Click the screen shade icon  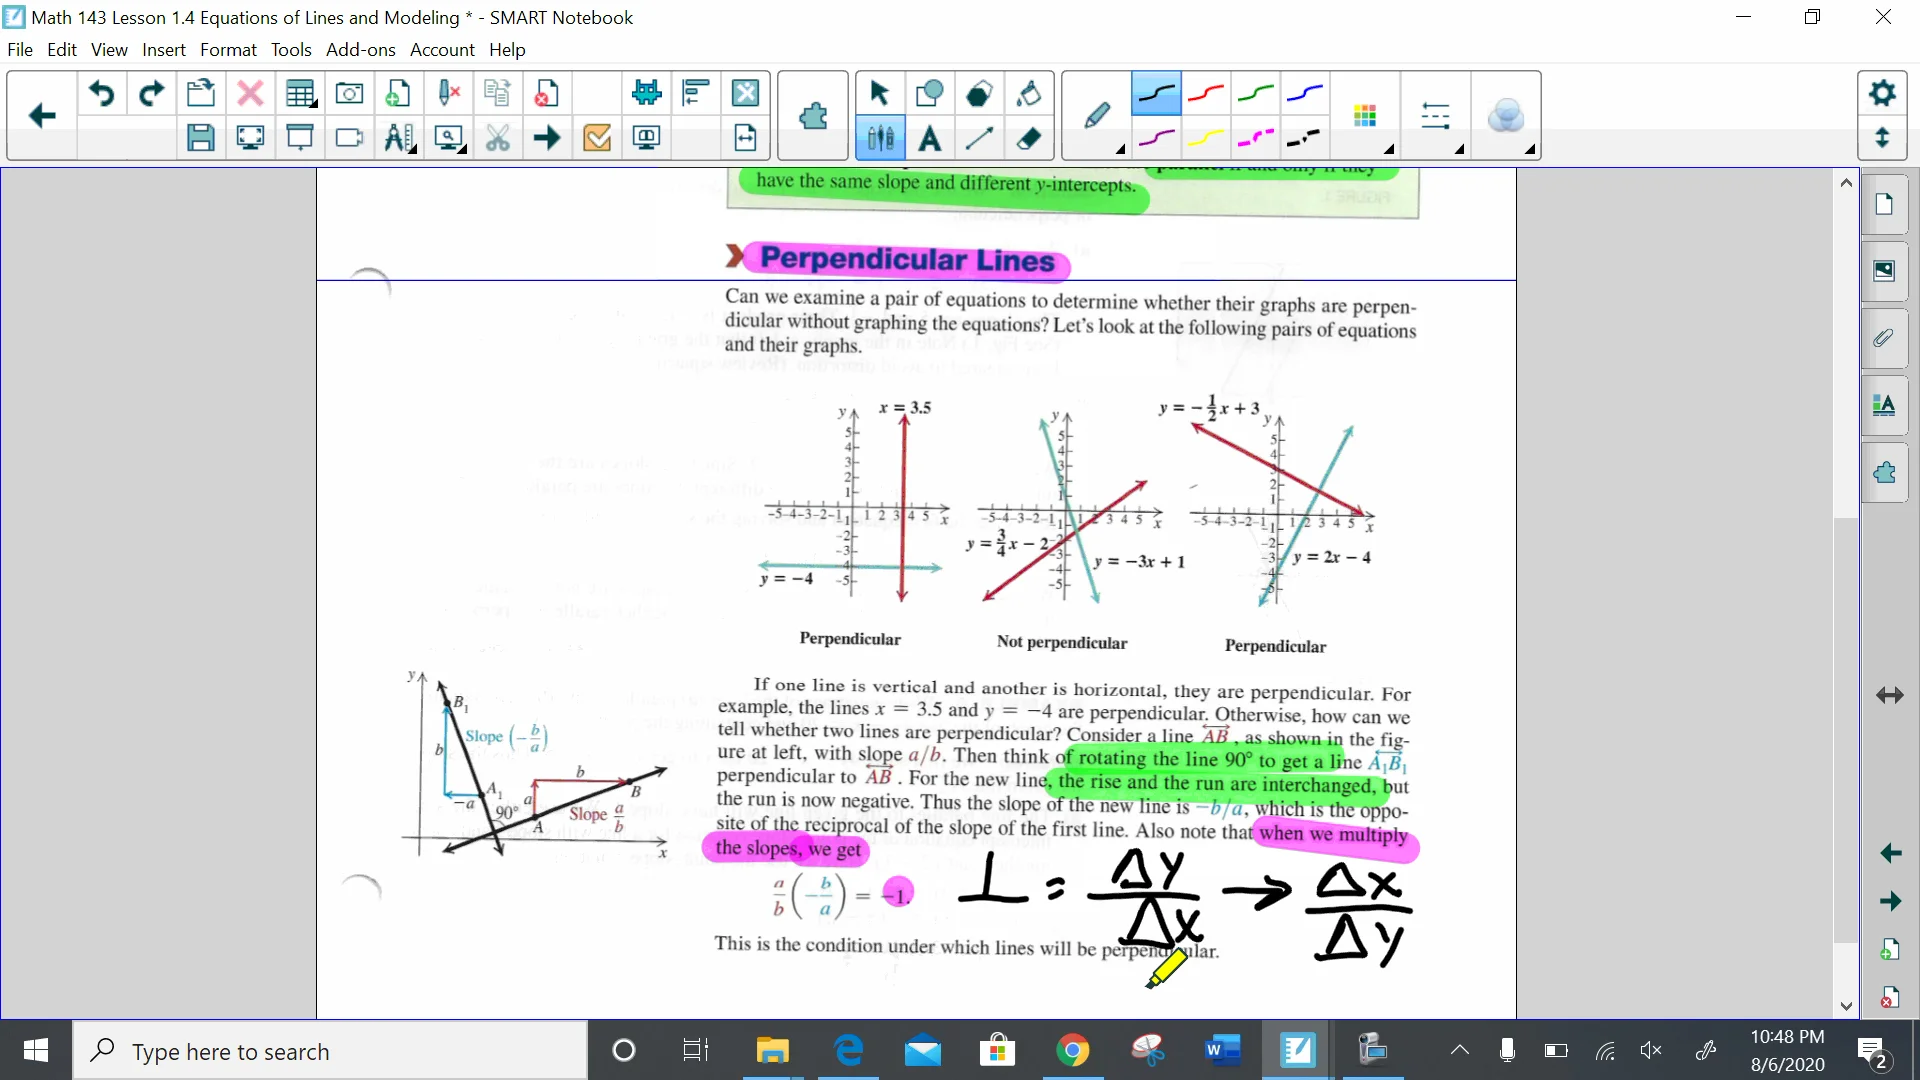tap(299, 138)
